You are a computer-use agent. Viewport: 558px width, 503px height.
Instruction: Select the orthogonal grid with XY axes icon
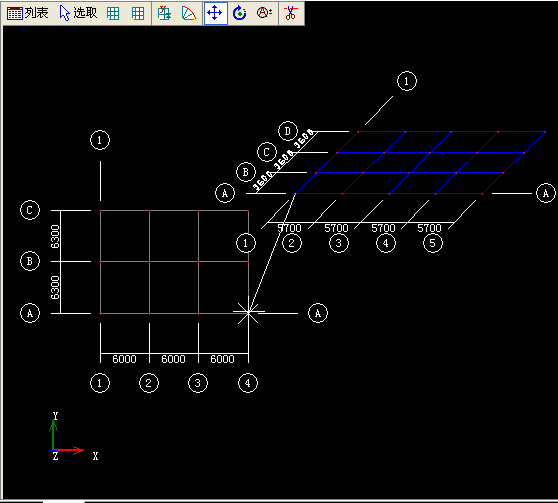point(164,14)
